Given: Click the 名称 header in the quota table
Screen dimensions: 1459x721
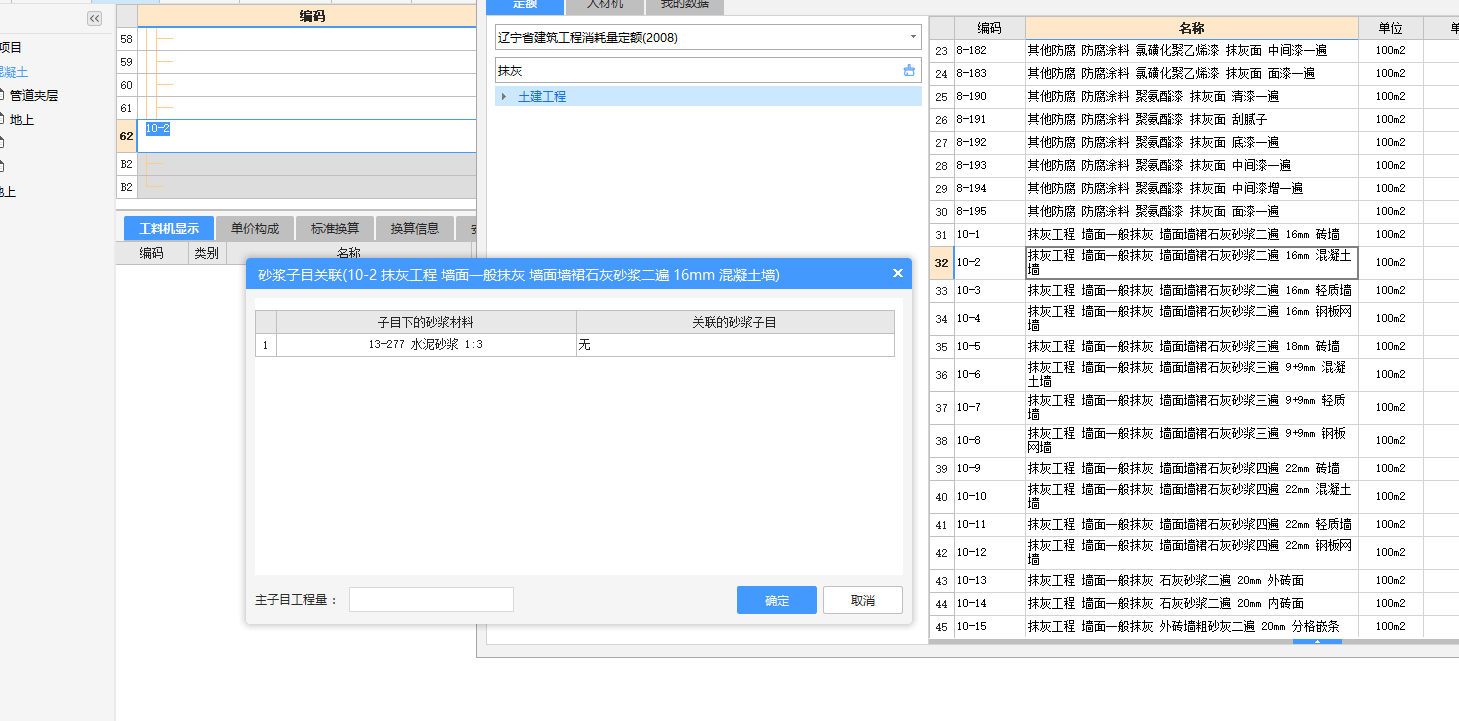Looking at the screenshot, I should pos(1191,28).
